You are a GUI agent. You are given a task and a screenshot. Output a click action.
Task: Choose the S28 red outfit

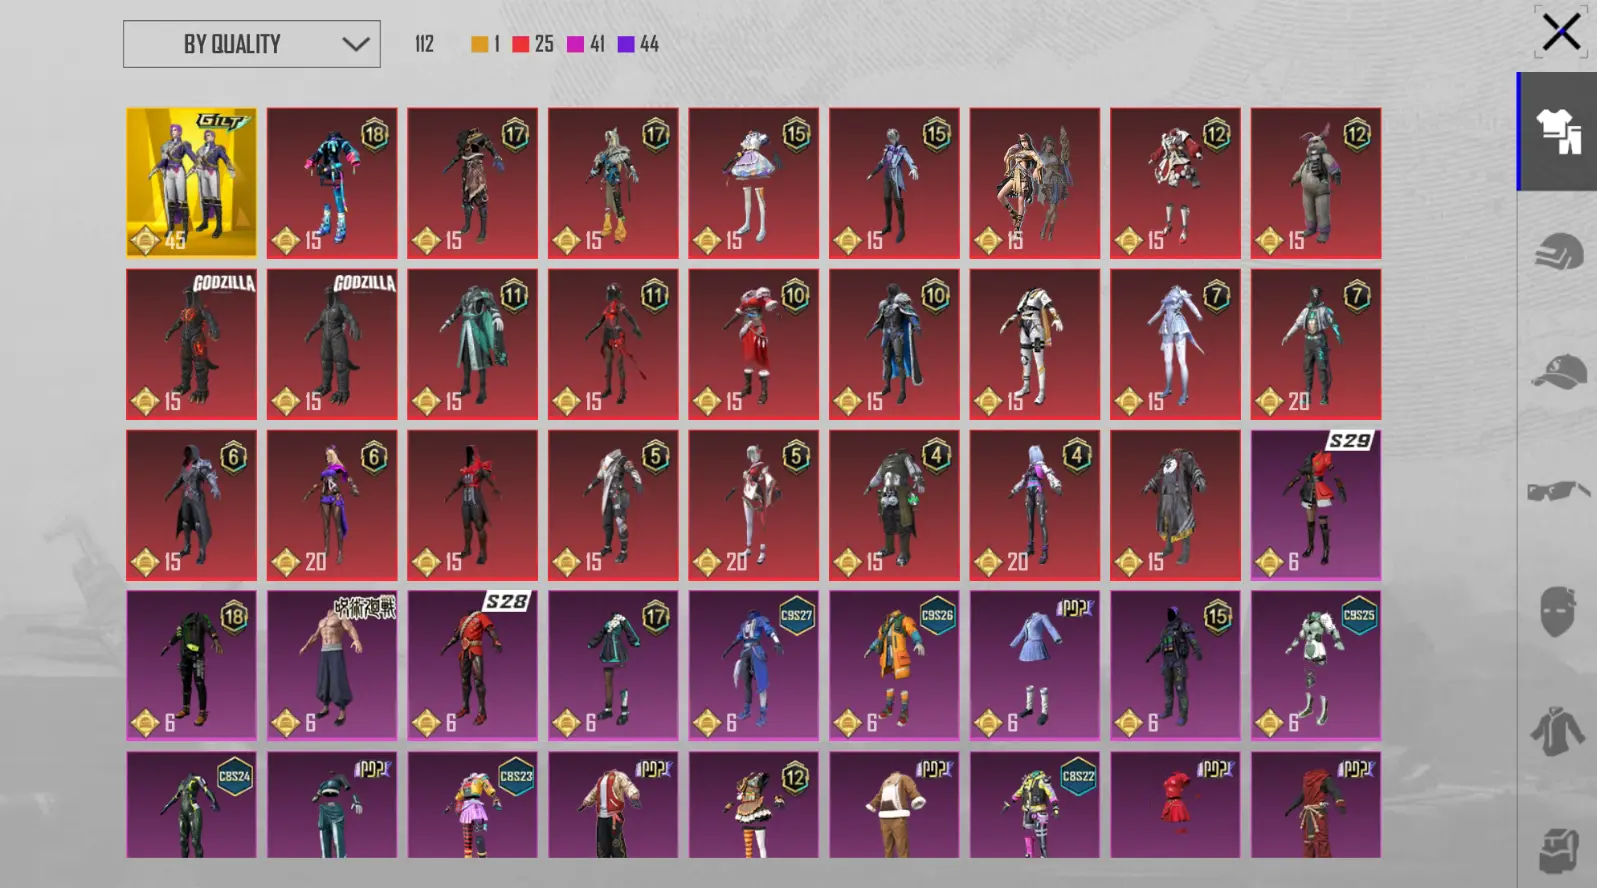coord(473,666)
